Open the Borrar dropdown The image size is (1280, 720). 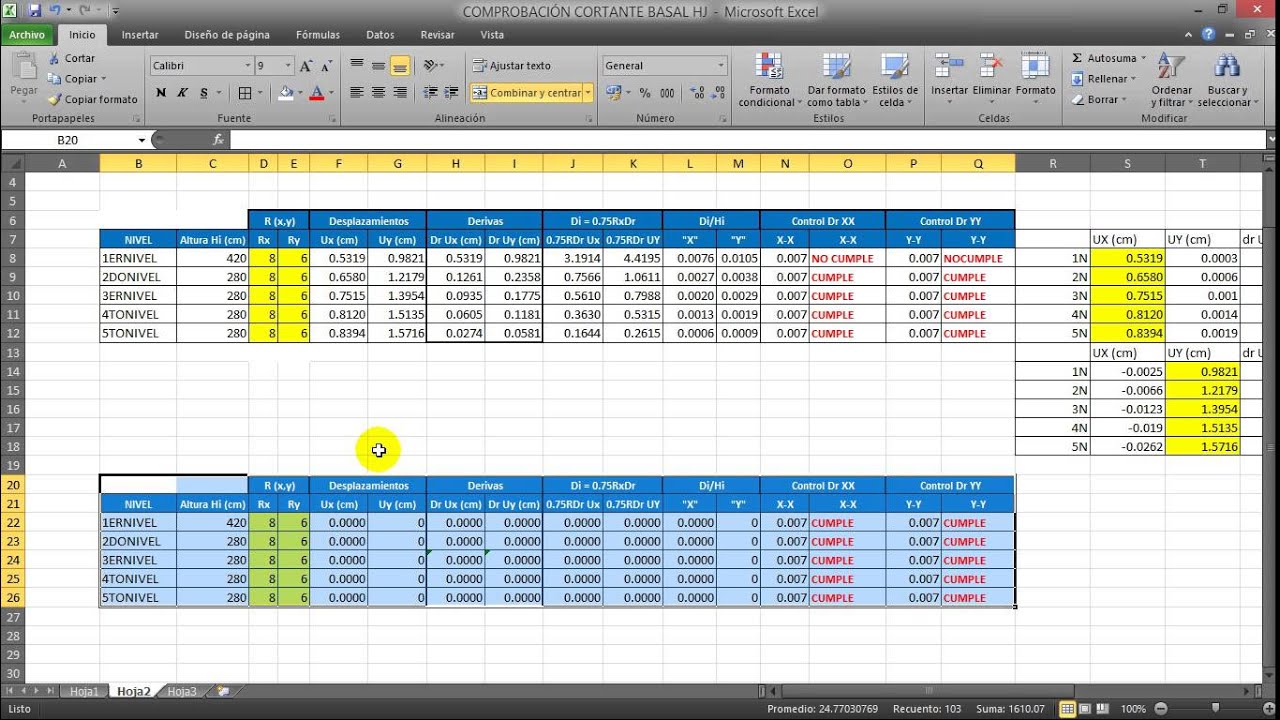click(x=1099, y=100)
